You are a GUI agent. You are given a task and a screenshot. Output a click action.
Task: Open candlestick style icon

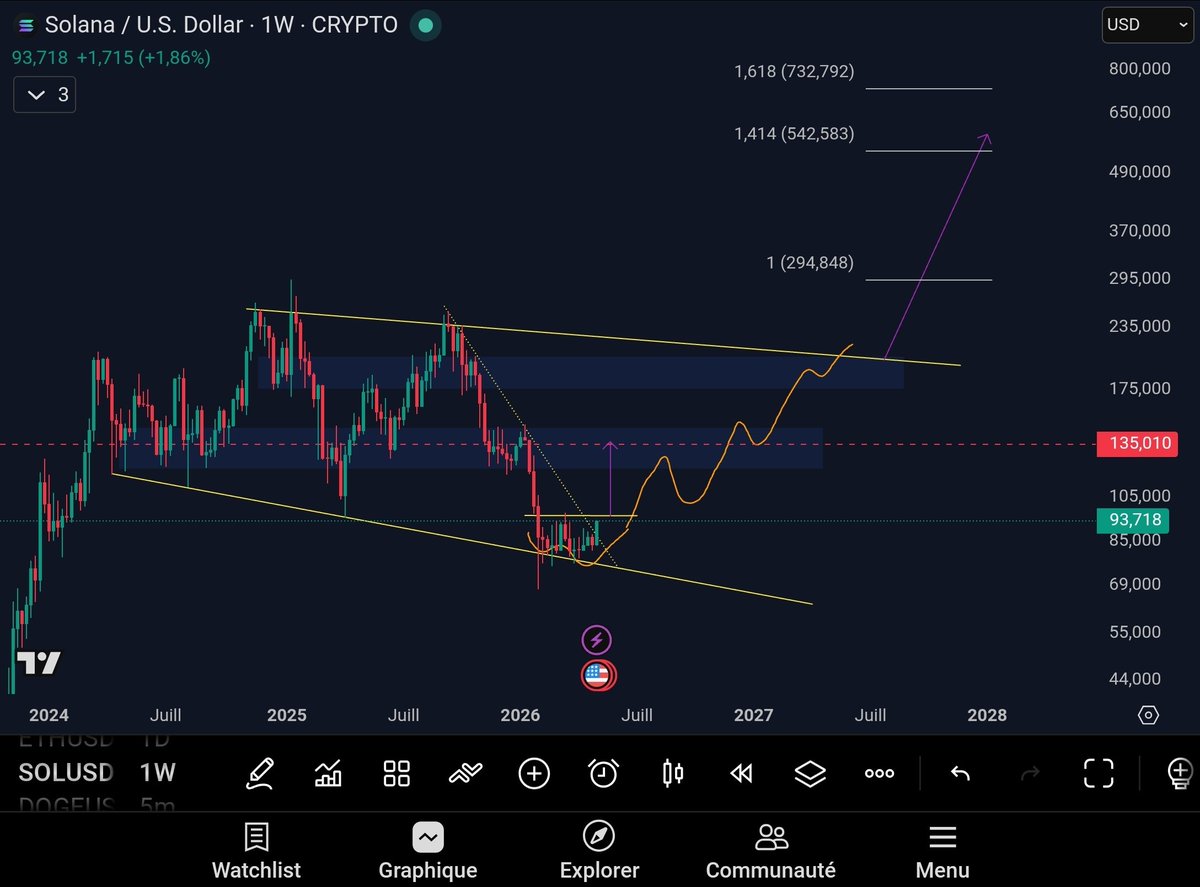pyautogui.click(x=673, y=773)
